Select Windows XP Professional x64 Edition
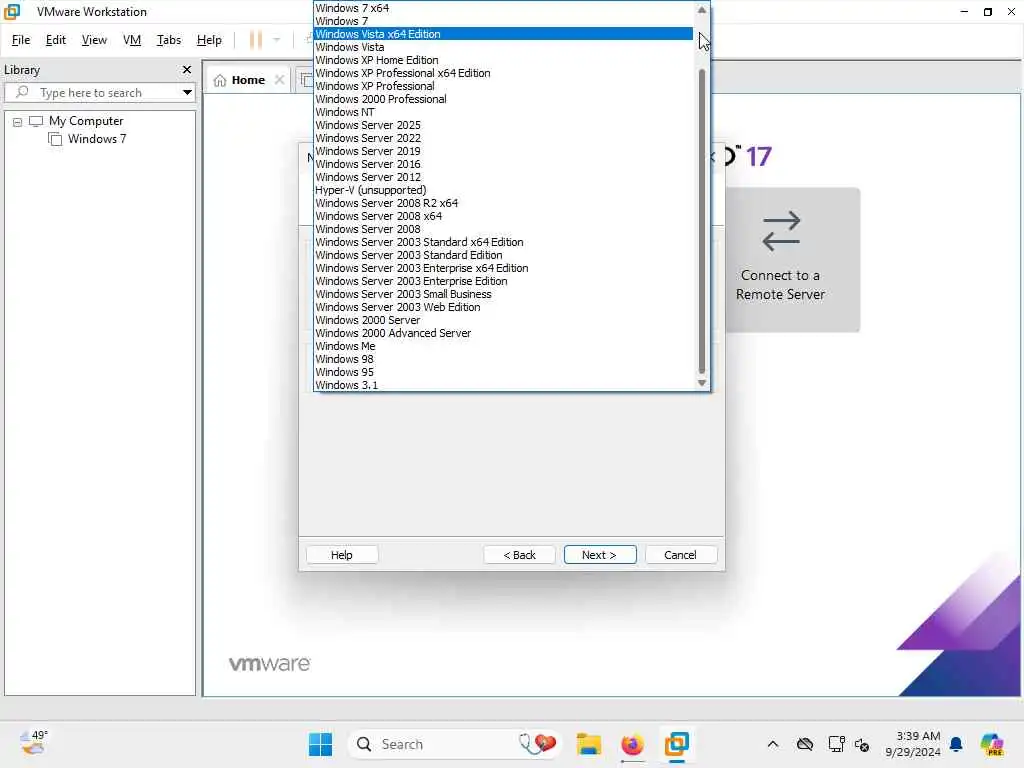The image size is (1024, 768). click(503, 73)
